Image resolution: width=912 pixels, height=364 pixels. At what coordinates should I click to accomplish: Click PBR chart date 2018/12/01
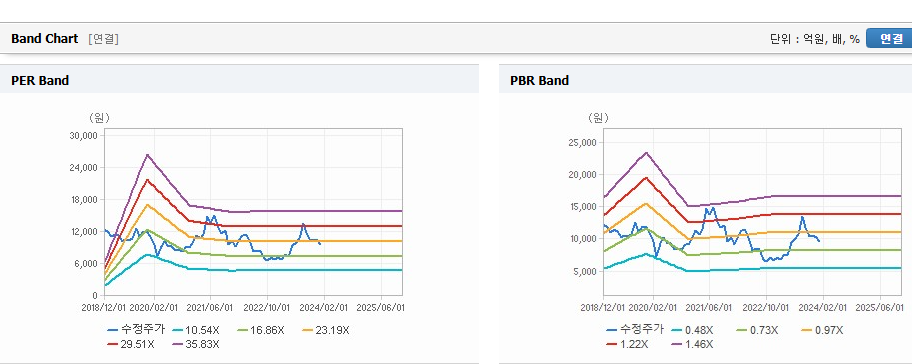click(603, 307)
